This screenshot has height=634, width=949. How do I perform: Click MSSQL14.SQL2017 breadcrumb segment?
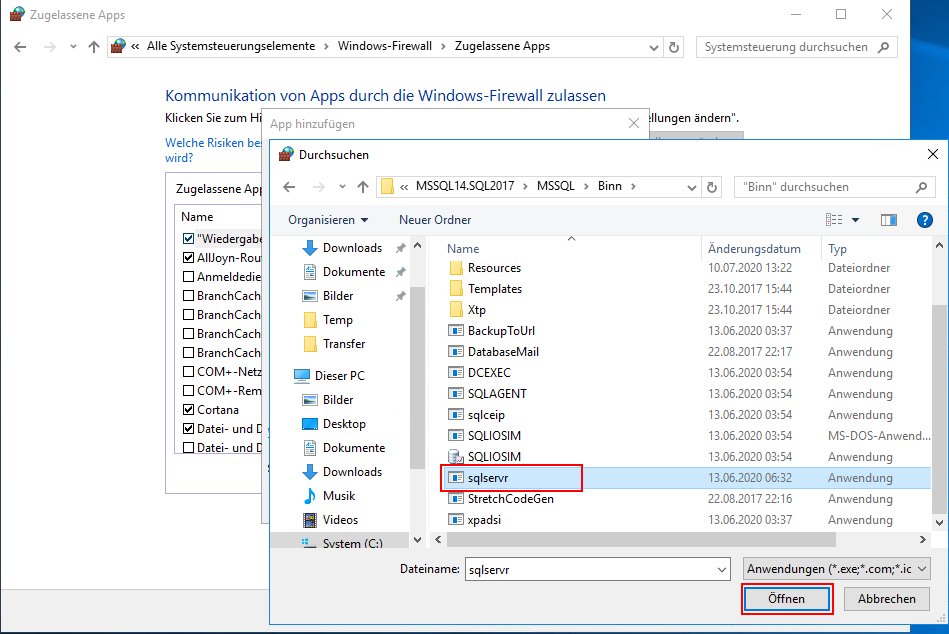tap(465, 186)
